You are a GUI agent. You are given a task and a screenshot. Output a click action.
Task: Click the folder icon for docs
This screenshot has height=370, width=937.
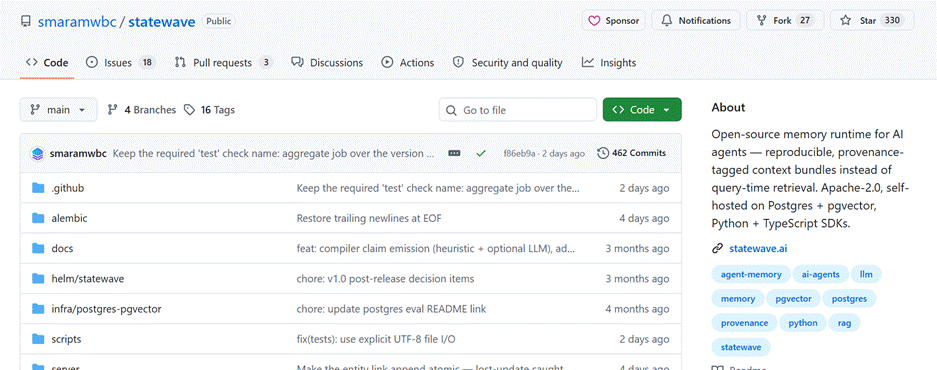click(x=38, y=249)
